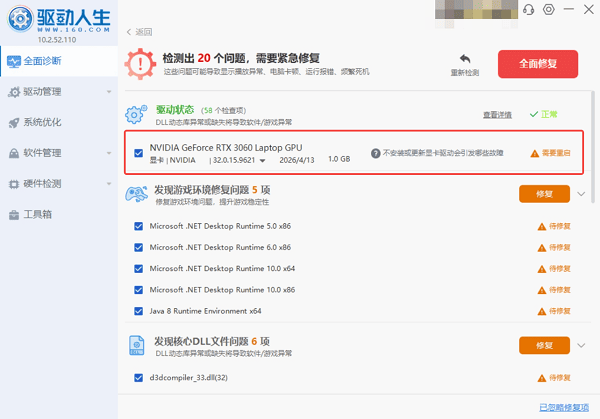Click the 驱动状态 section heading

pyautogui.click(x=175, y=110)
